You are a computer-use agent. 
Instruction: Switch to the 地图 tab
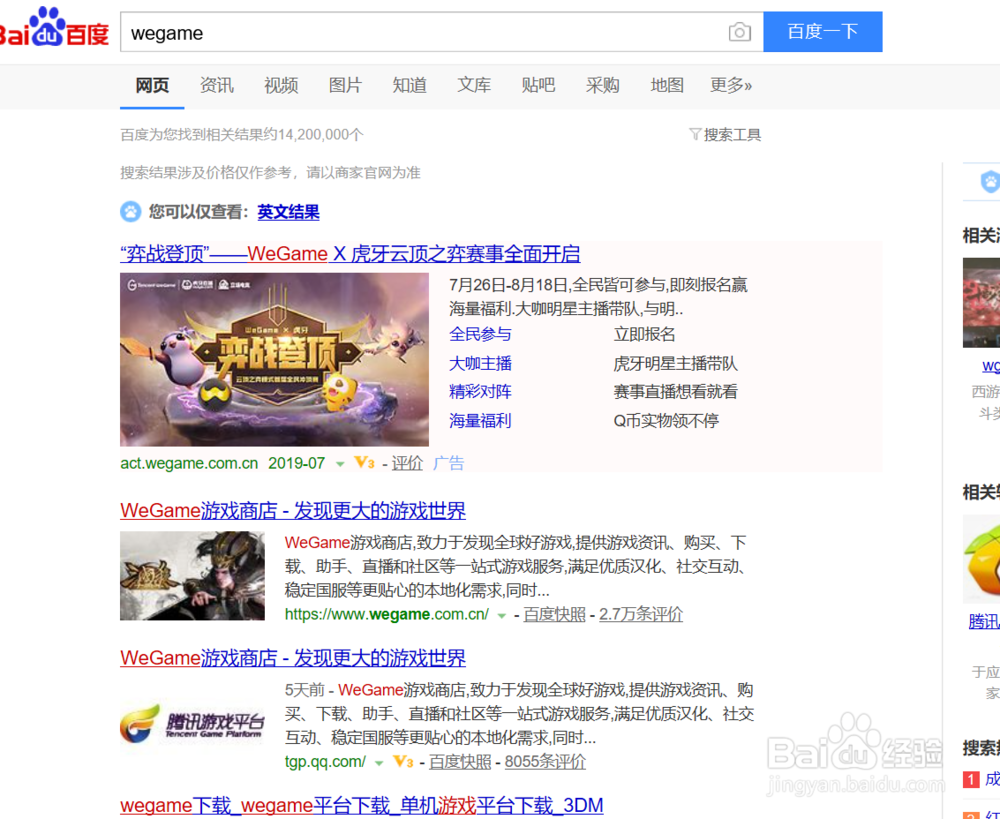tap(667, 85)
